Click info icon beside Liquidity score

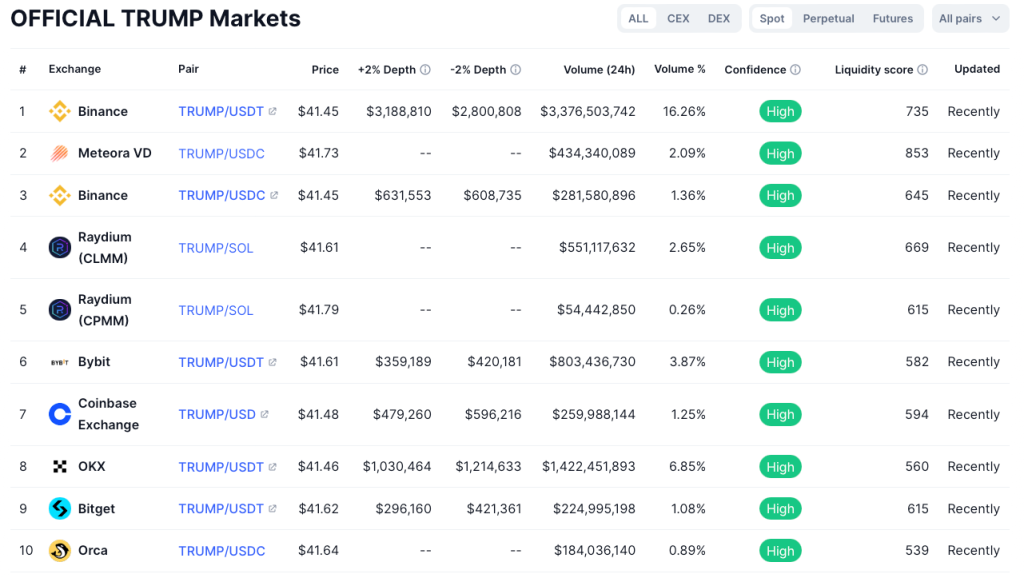922,70
